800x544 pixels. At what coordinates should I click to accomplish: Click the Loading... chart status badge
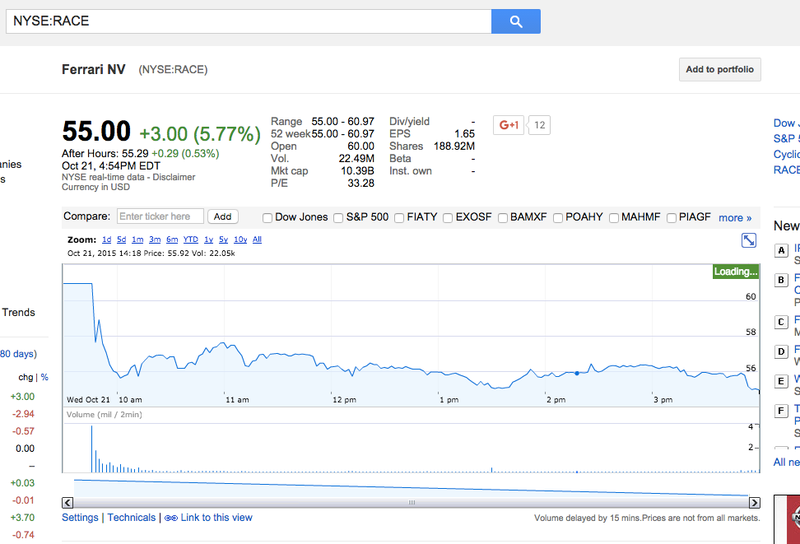[736, 271]
